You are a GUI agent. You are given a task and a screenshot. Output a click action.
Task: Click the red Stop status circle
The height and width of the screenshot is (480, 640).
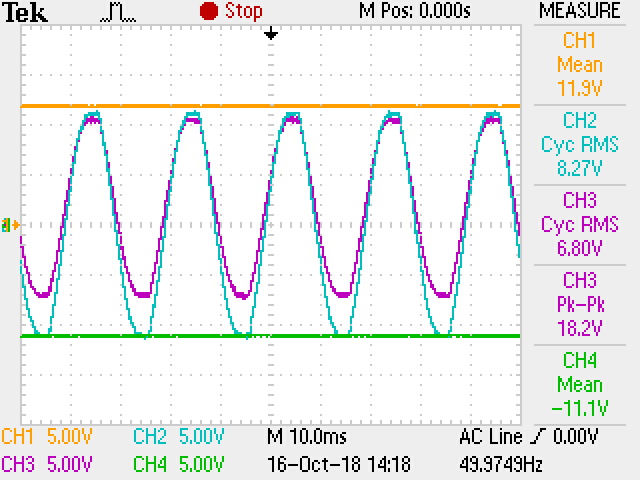(209, 11)
